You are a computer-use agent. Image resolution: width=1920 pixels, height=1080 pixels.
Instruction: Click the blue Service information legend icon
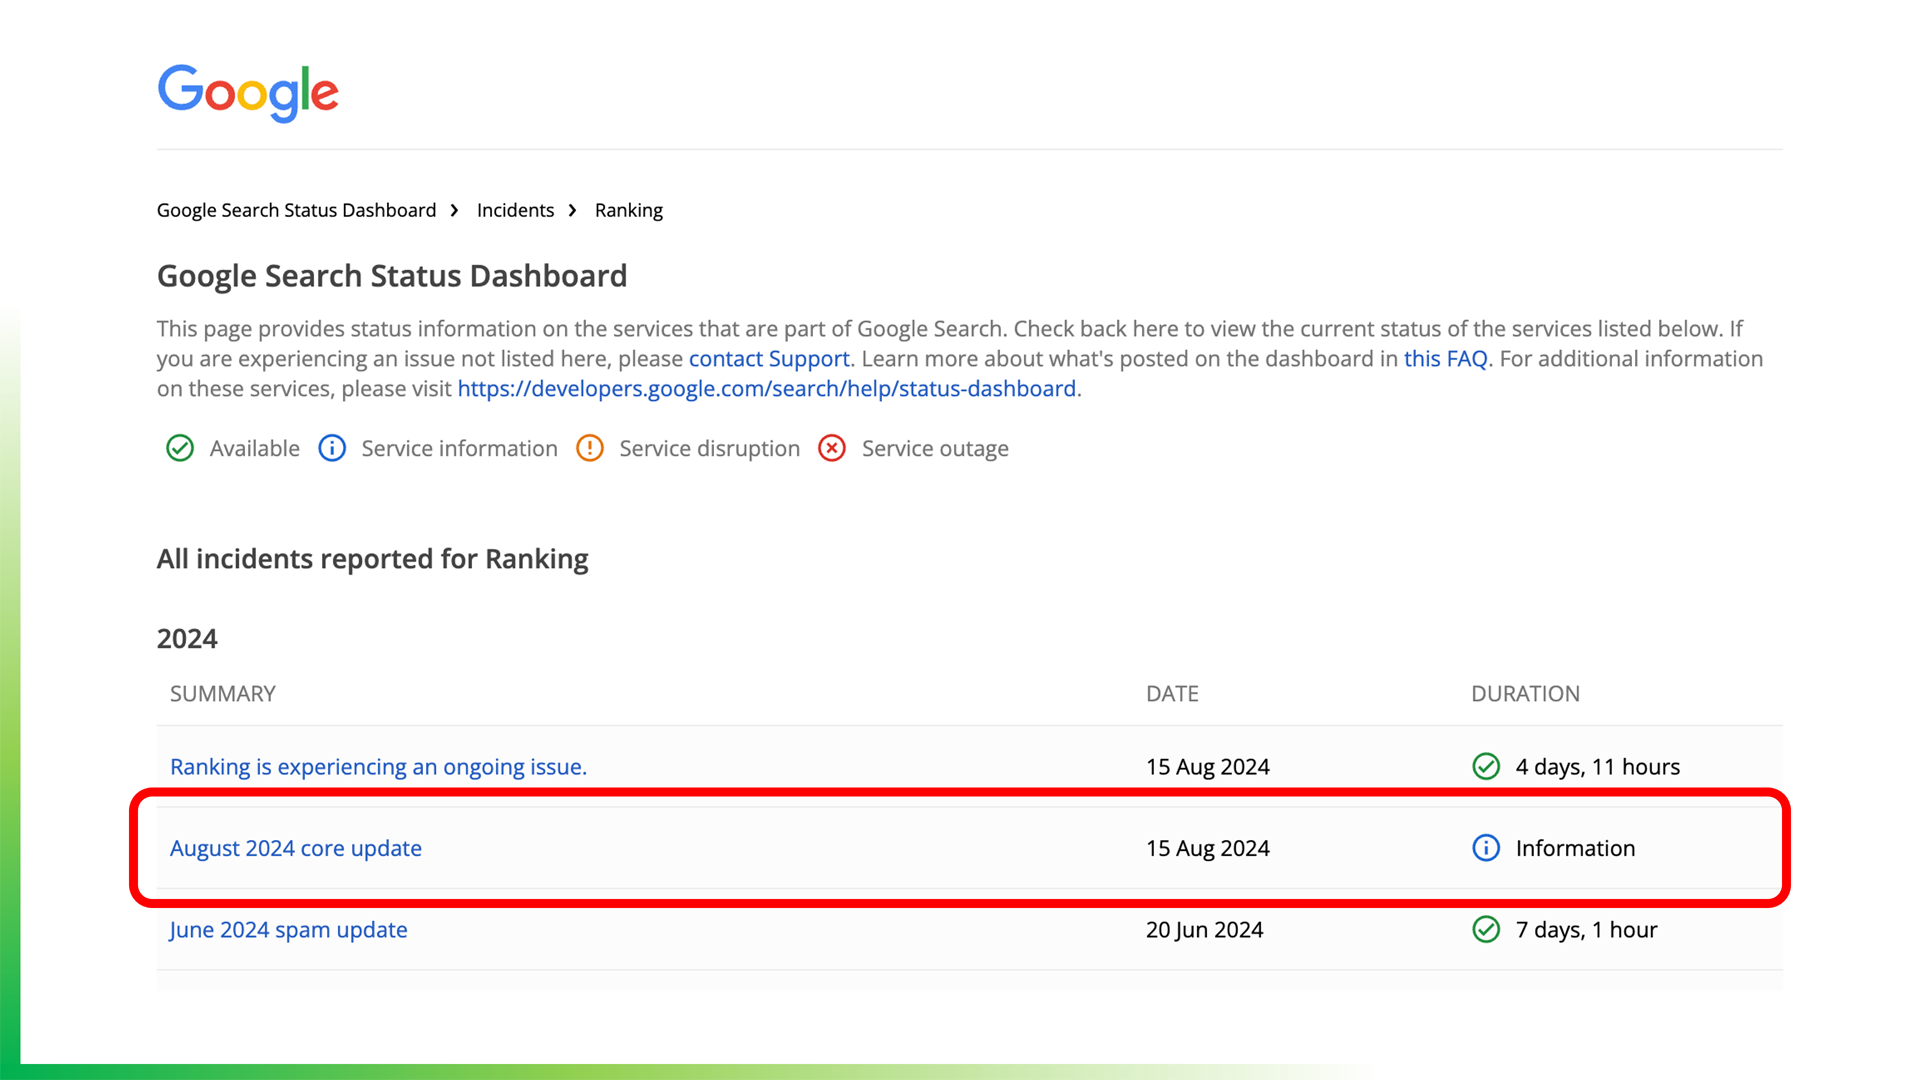coord(332,448)
